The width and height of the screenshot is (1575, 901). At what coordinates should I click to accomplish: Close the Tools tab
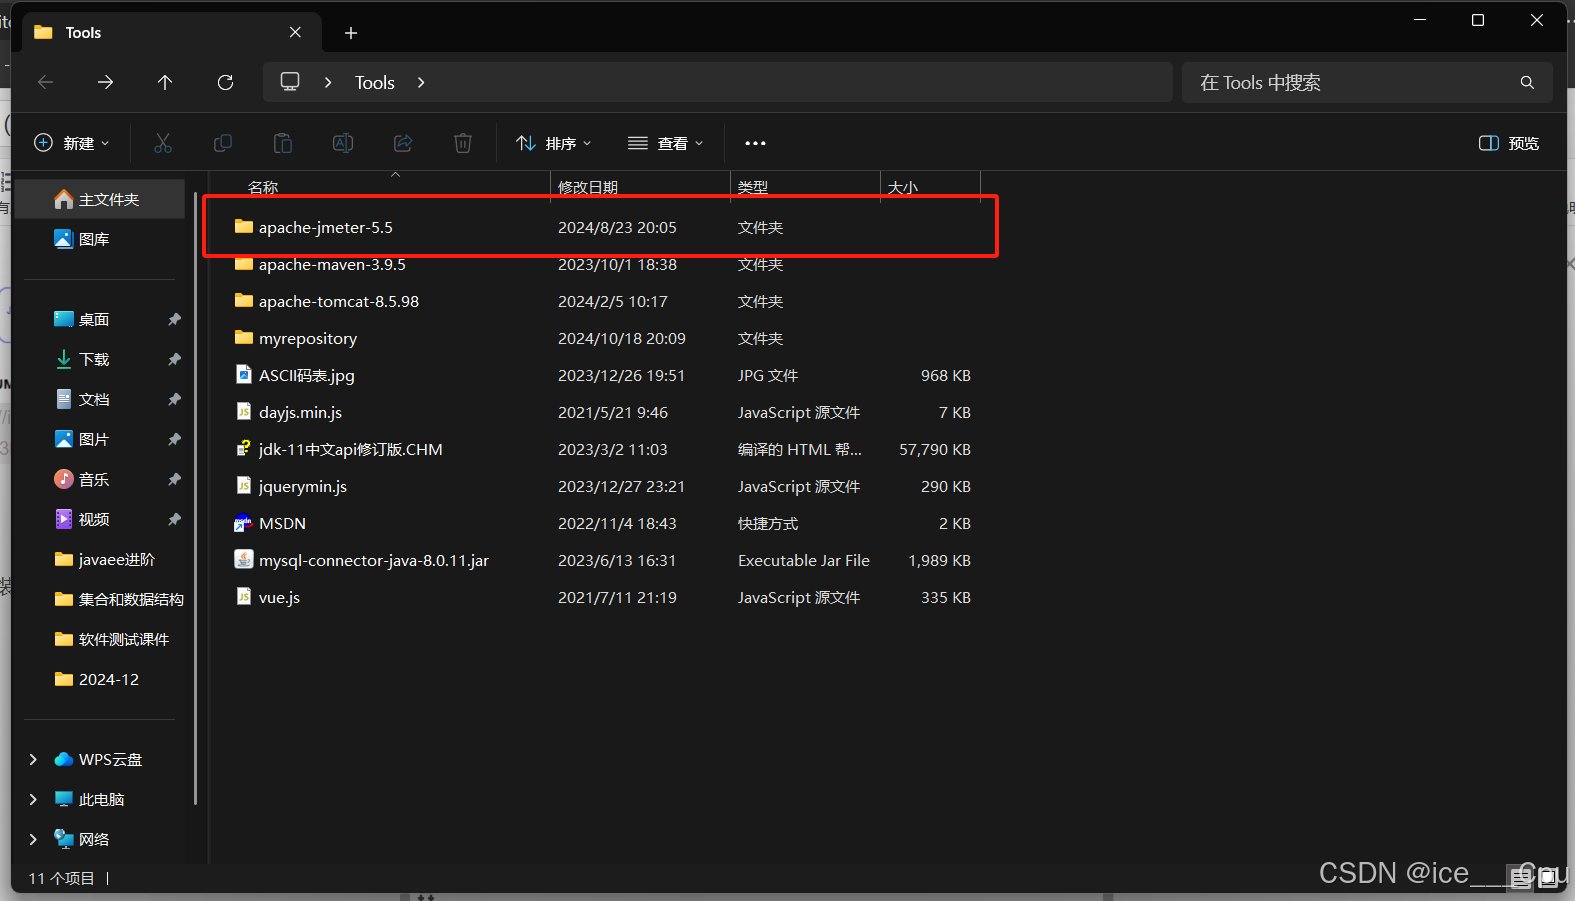coord(295,32)
